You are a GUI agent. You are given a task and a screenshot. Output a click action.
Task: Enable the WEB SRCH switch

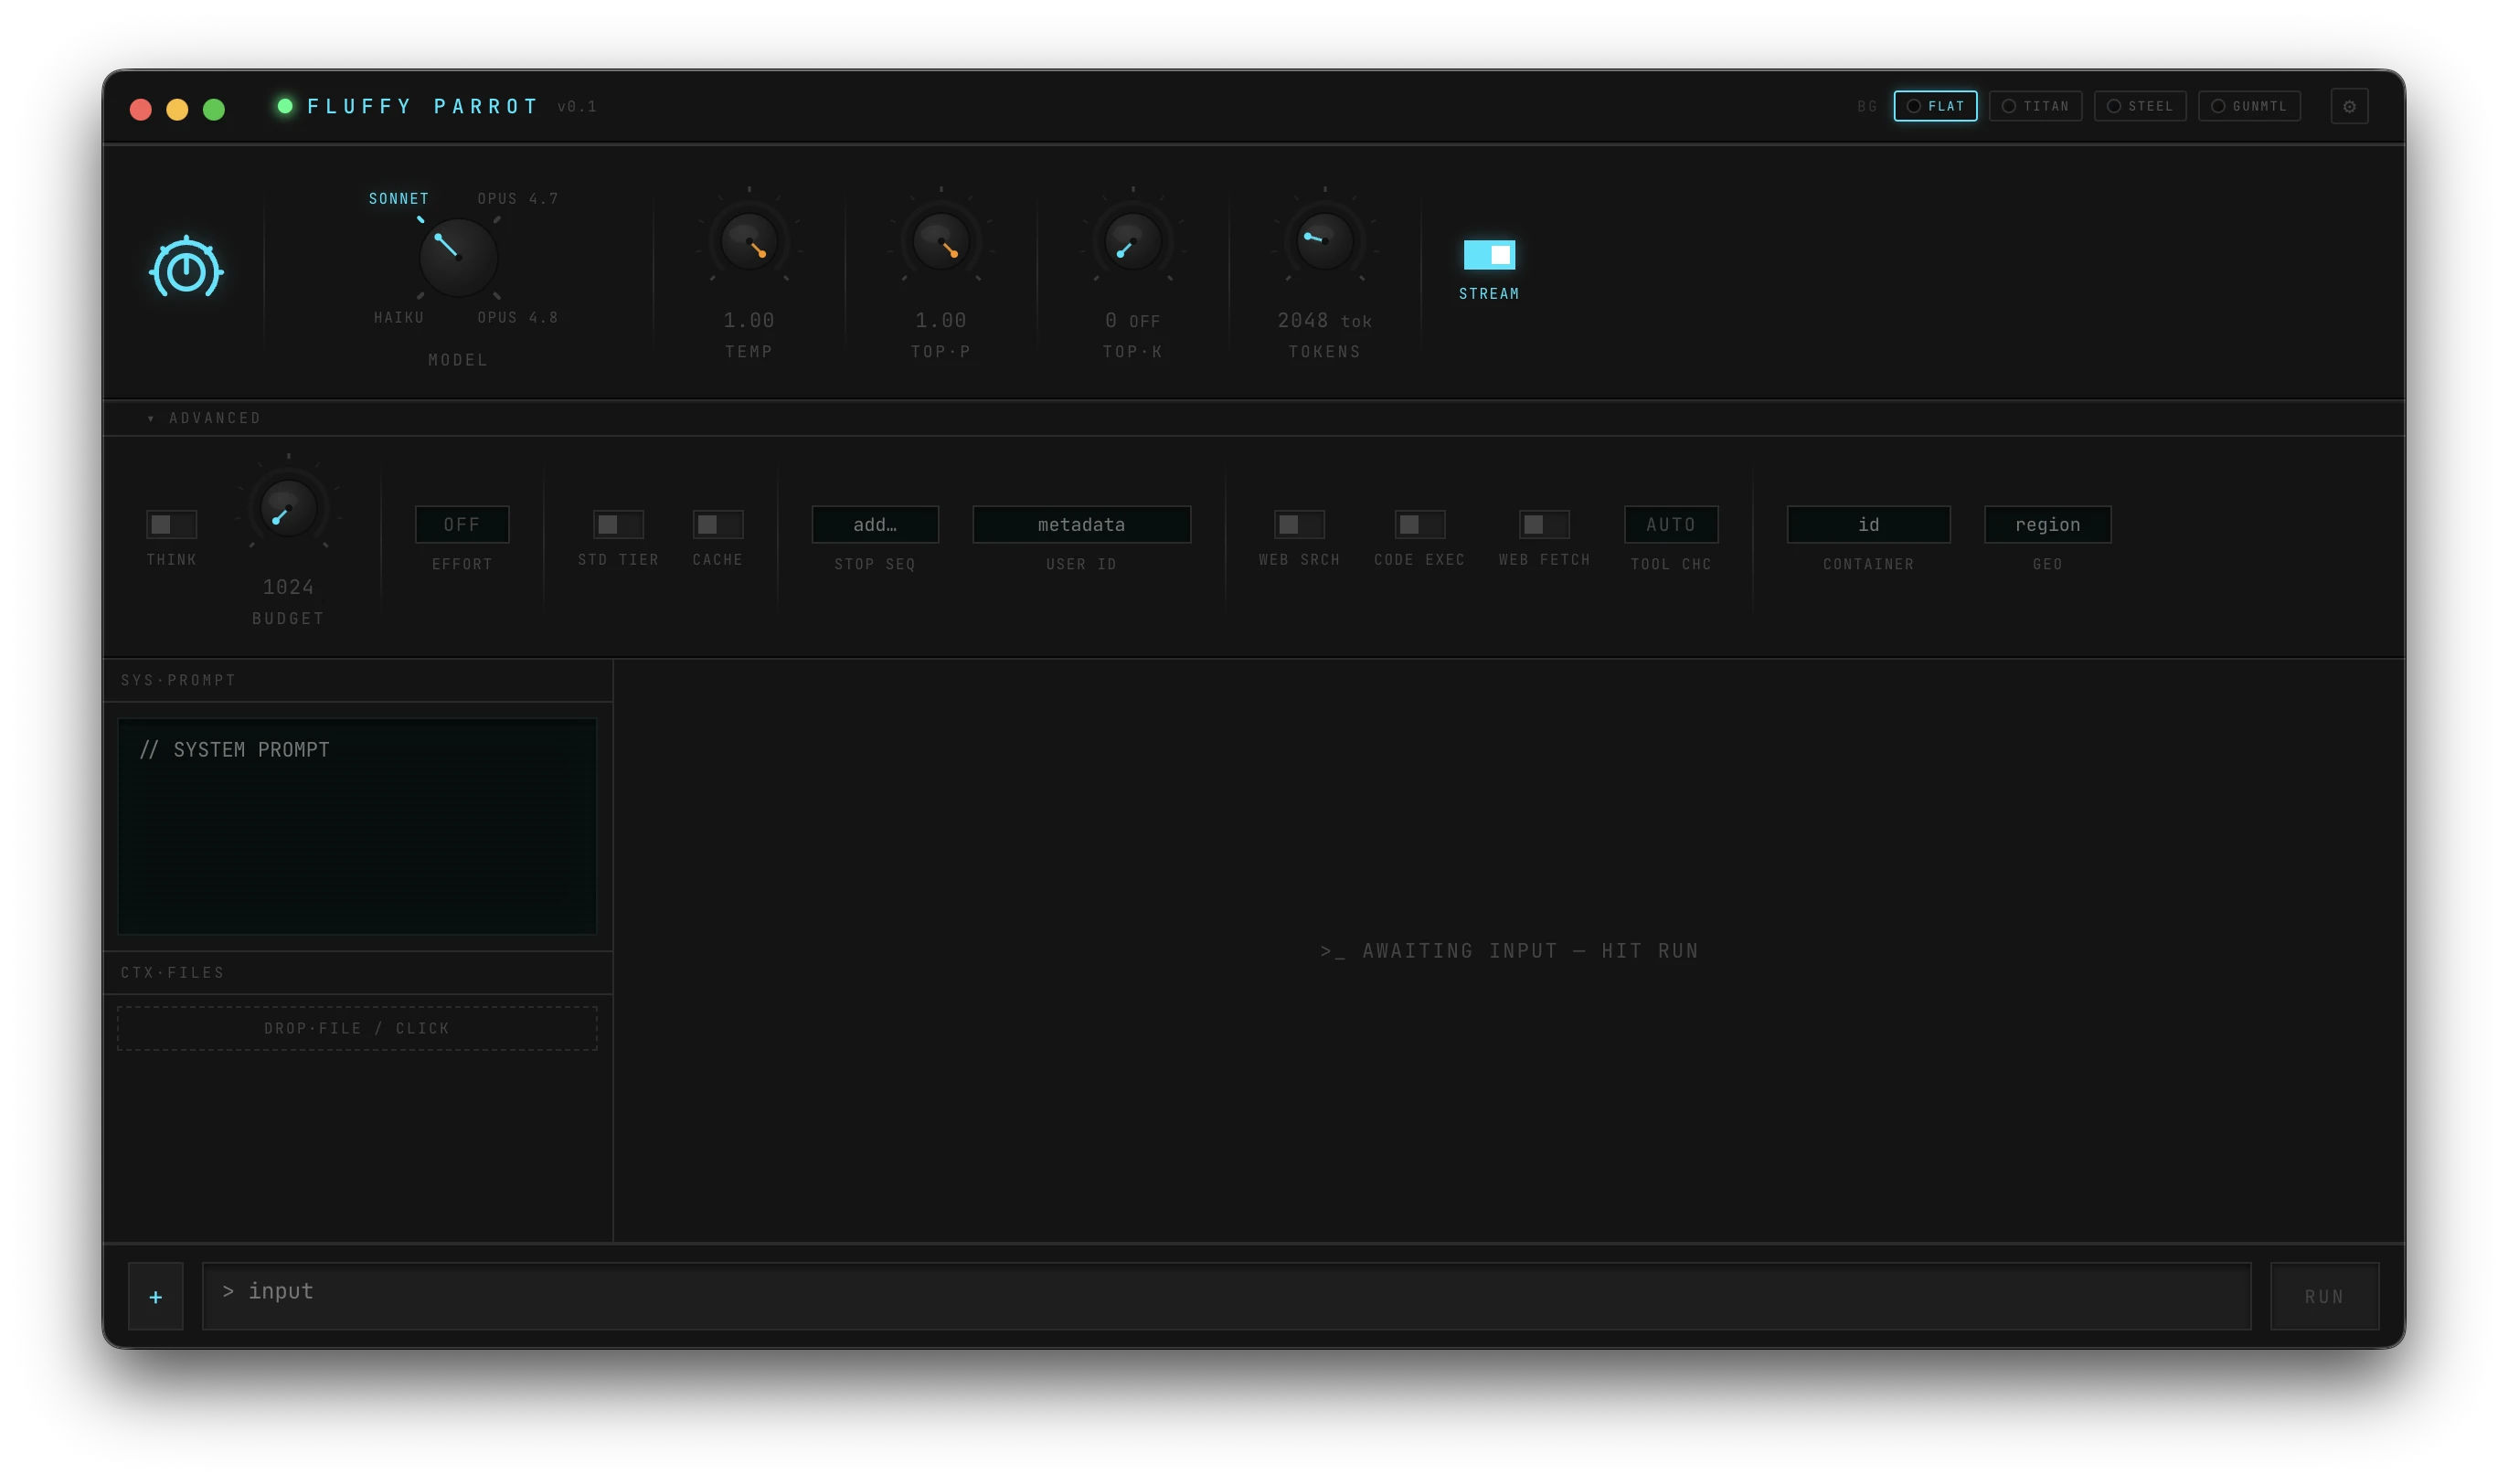(1299, 524)
